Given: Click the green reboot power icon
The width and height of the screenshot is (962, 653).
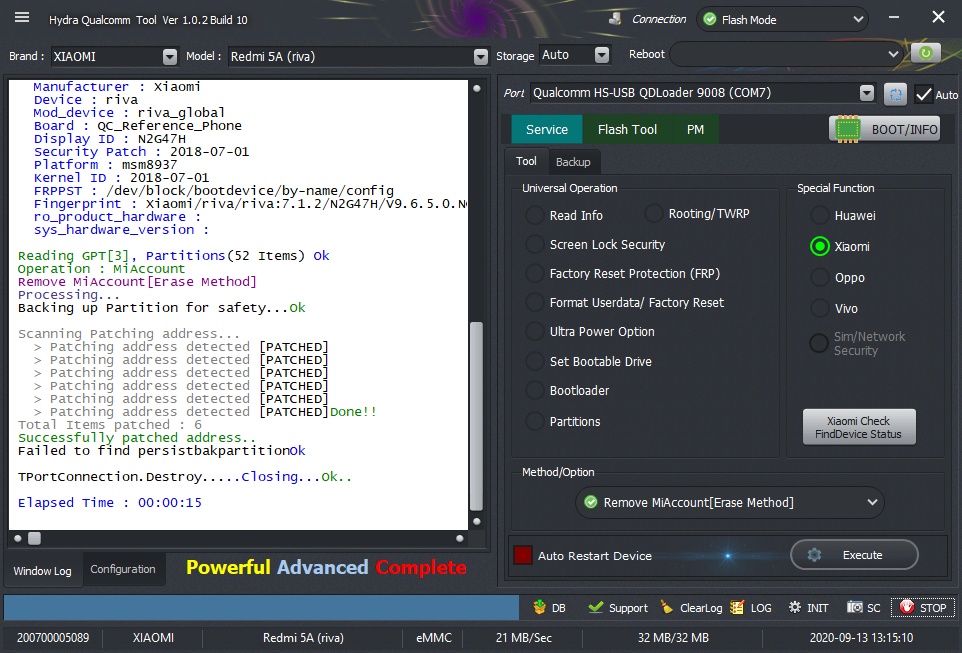Looking at the screenshot, I should coord(925,53).
